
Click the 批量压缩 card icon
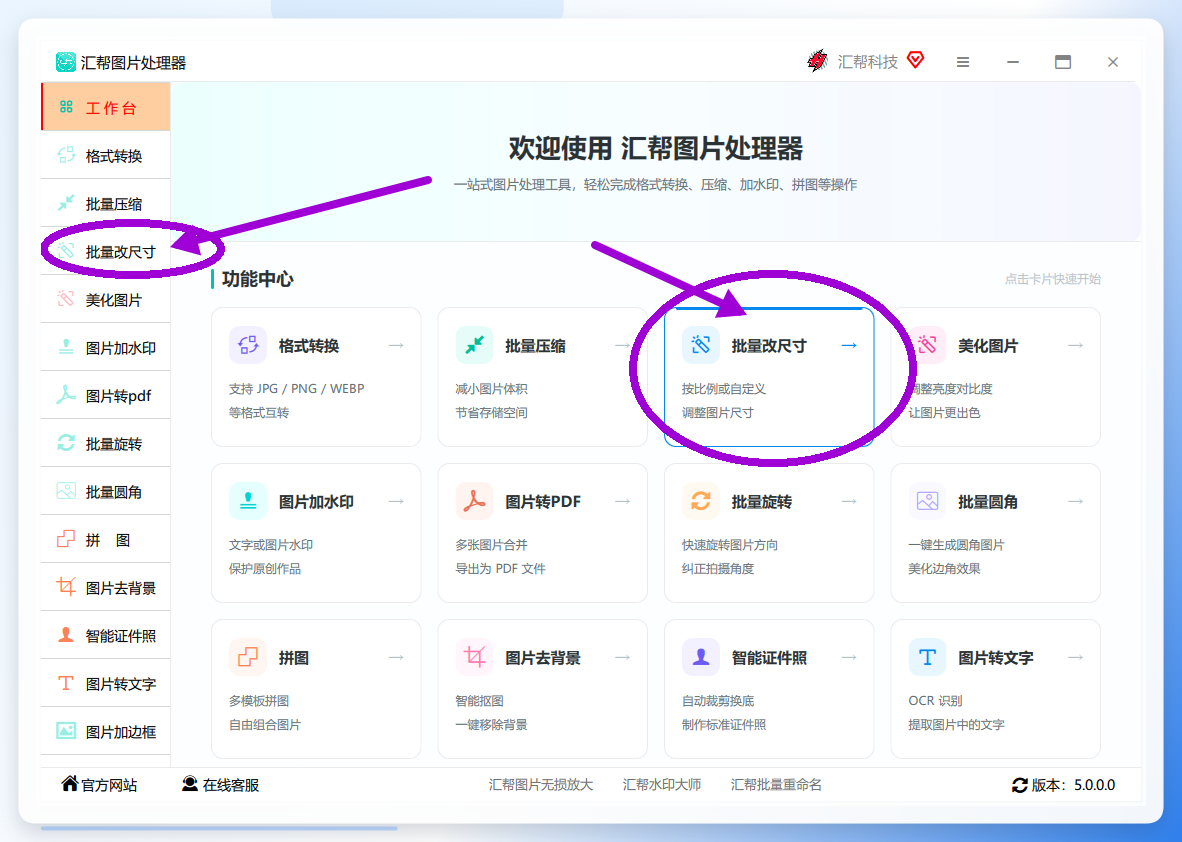tap(474, 345)
